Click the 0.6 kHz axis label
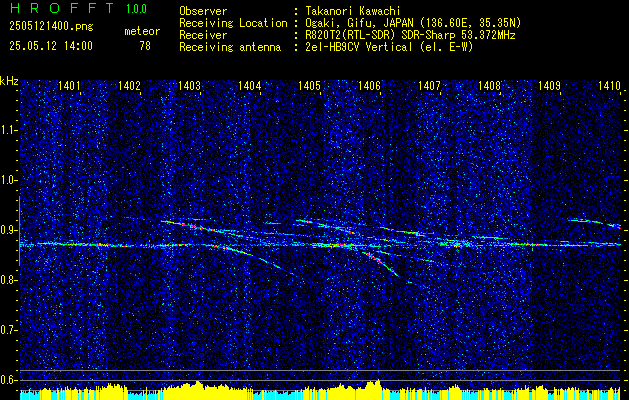Viewport: 629px width, 400px height. pyautogui.click(x=8, y=380)
